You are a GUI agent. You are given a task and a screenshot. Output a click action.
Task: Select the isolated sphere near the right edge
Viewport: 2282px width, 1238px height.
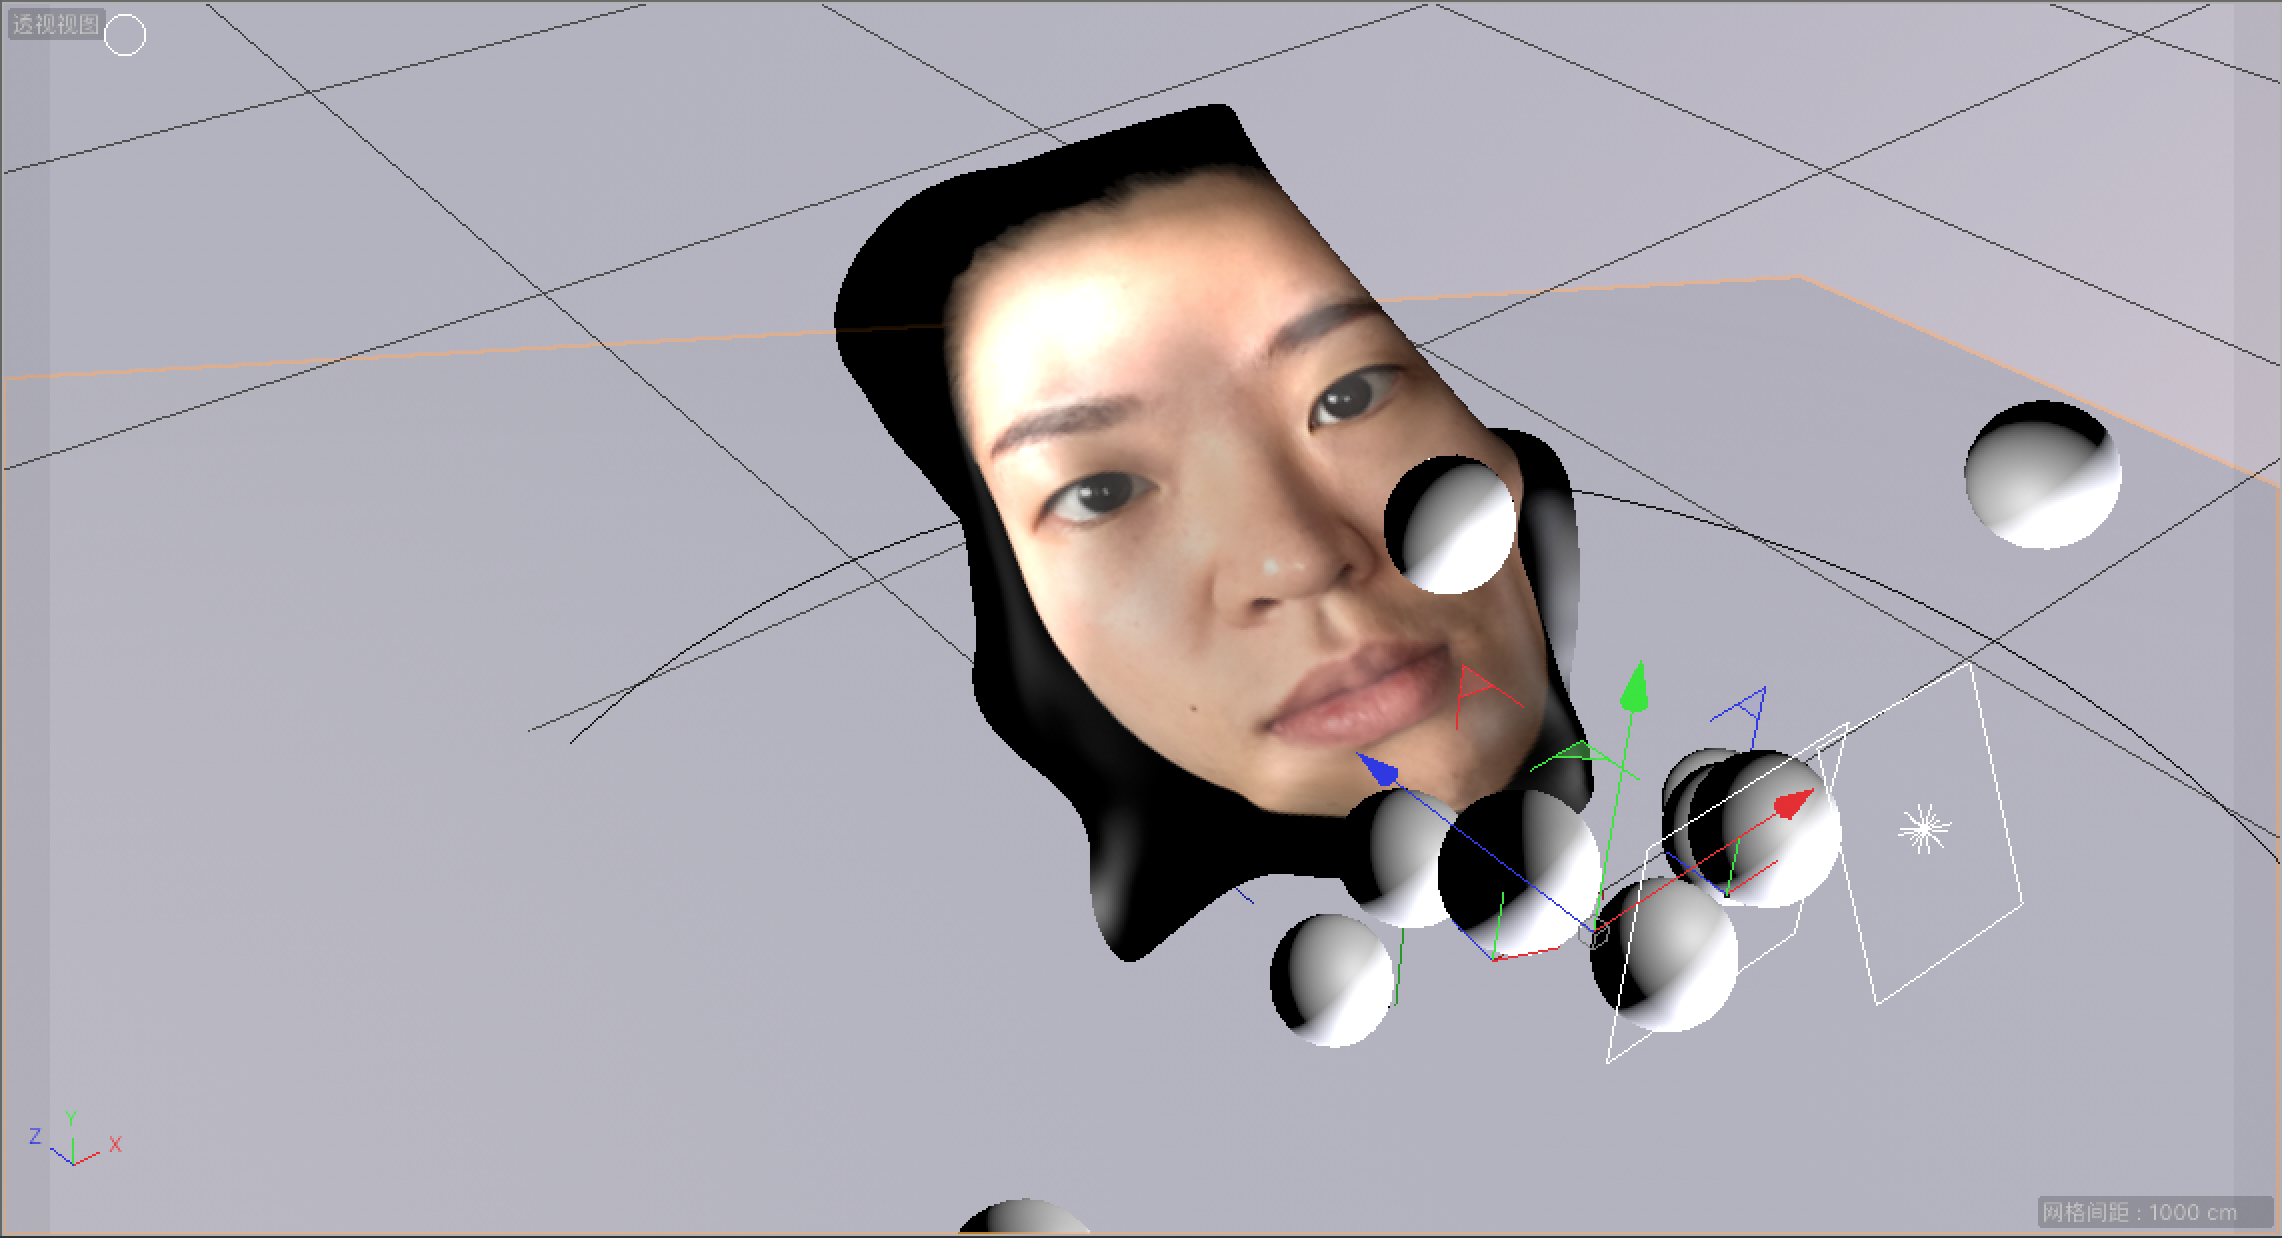2042,474
